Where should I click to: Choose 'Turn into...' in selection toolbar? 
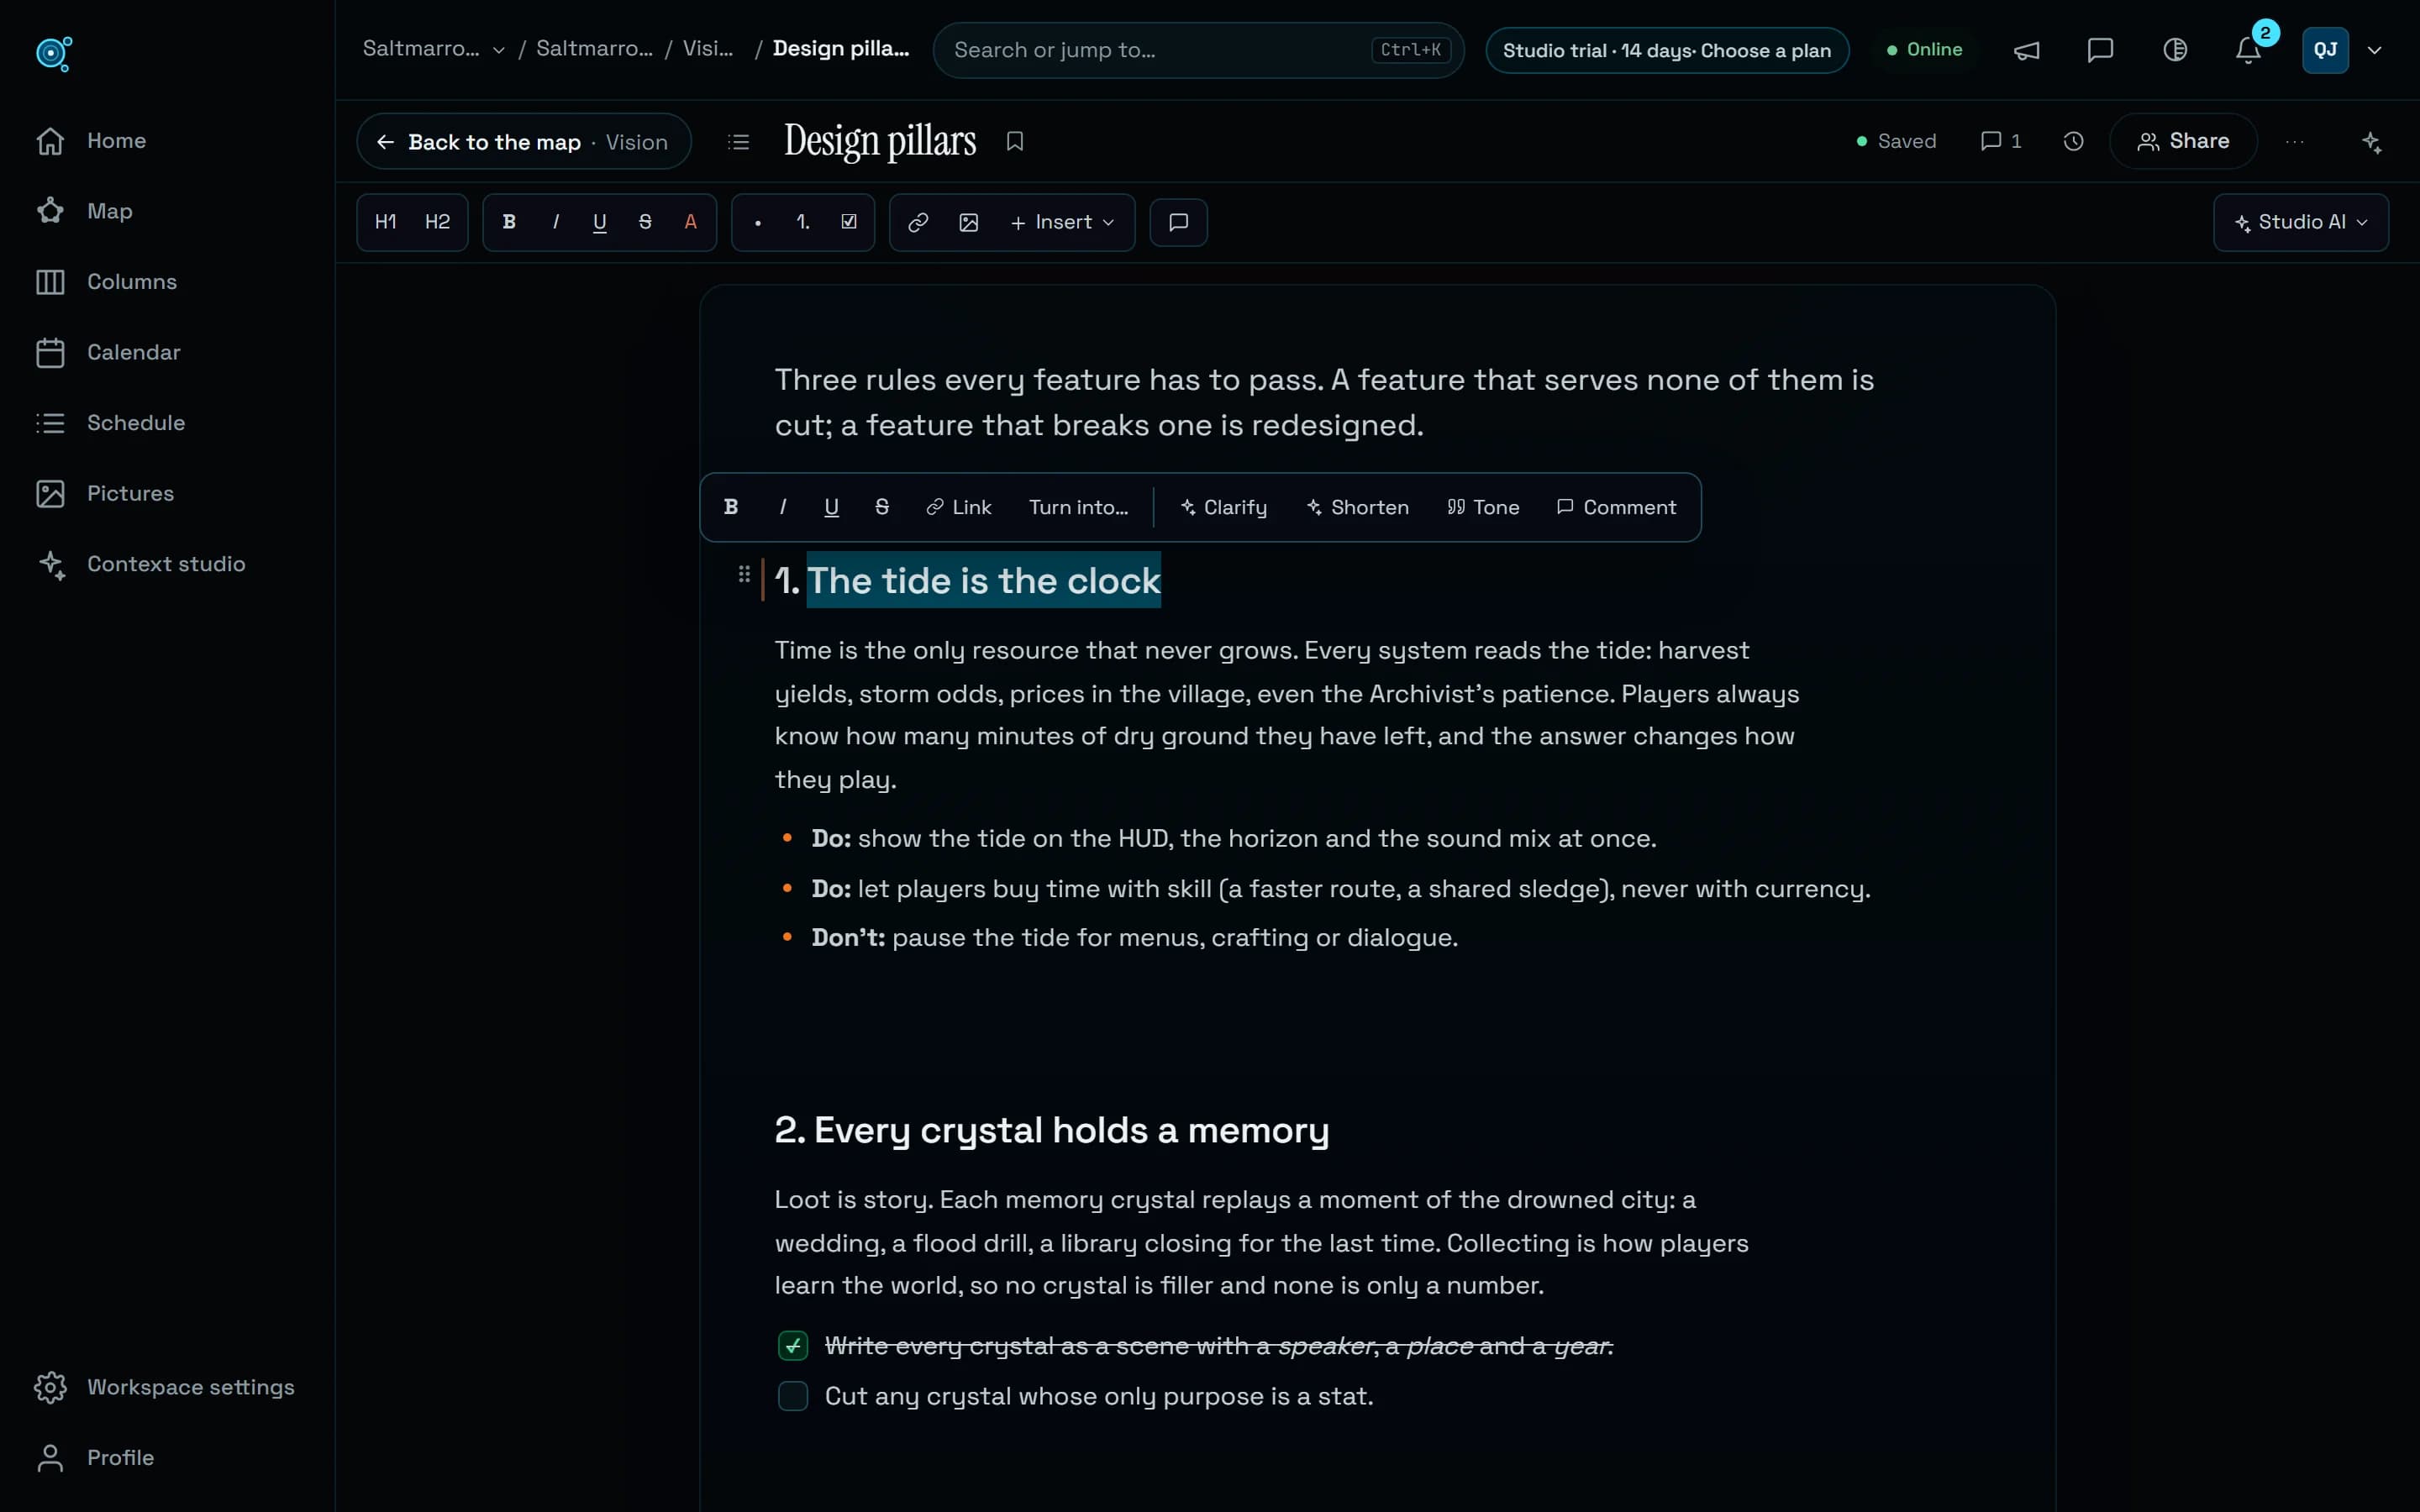click(1078, 507)
